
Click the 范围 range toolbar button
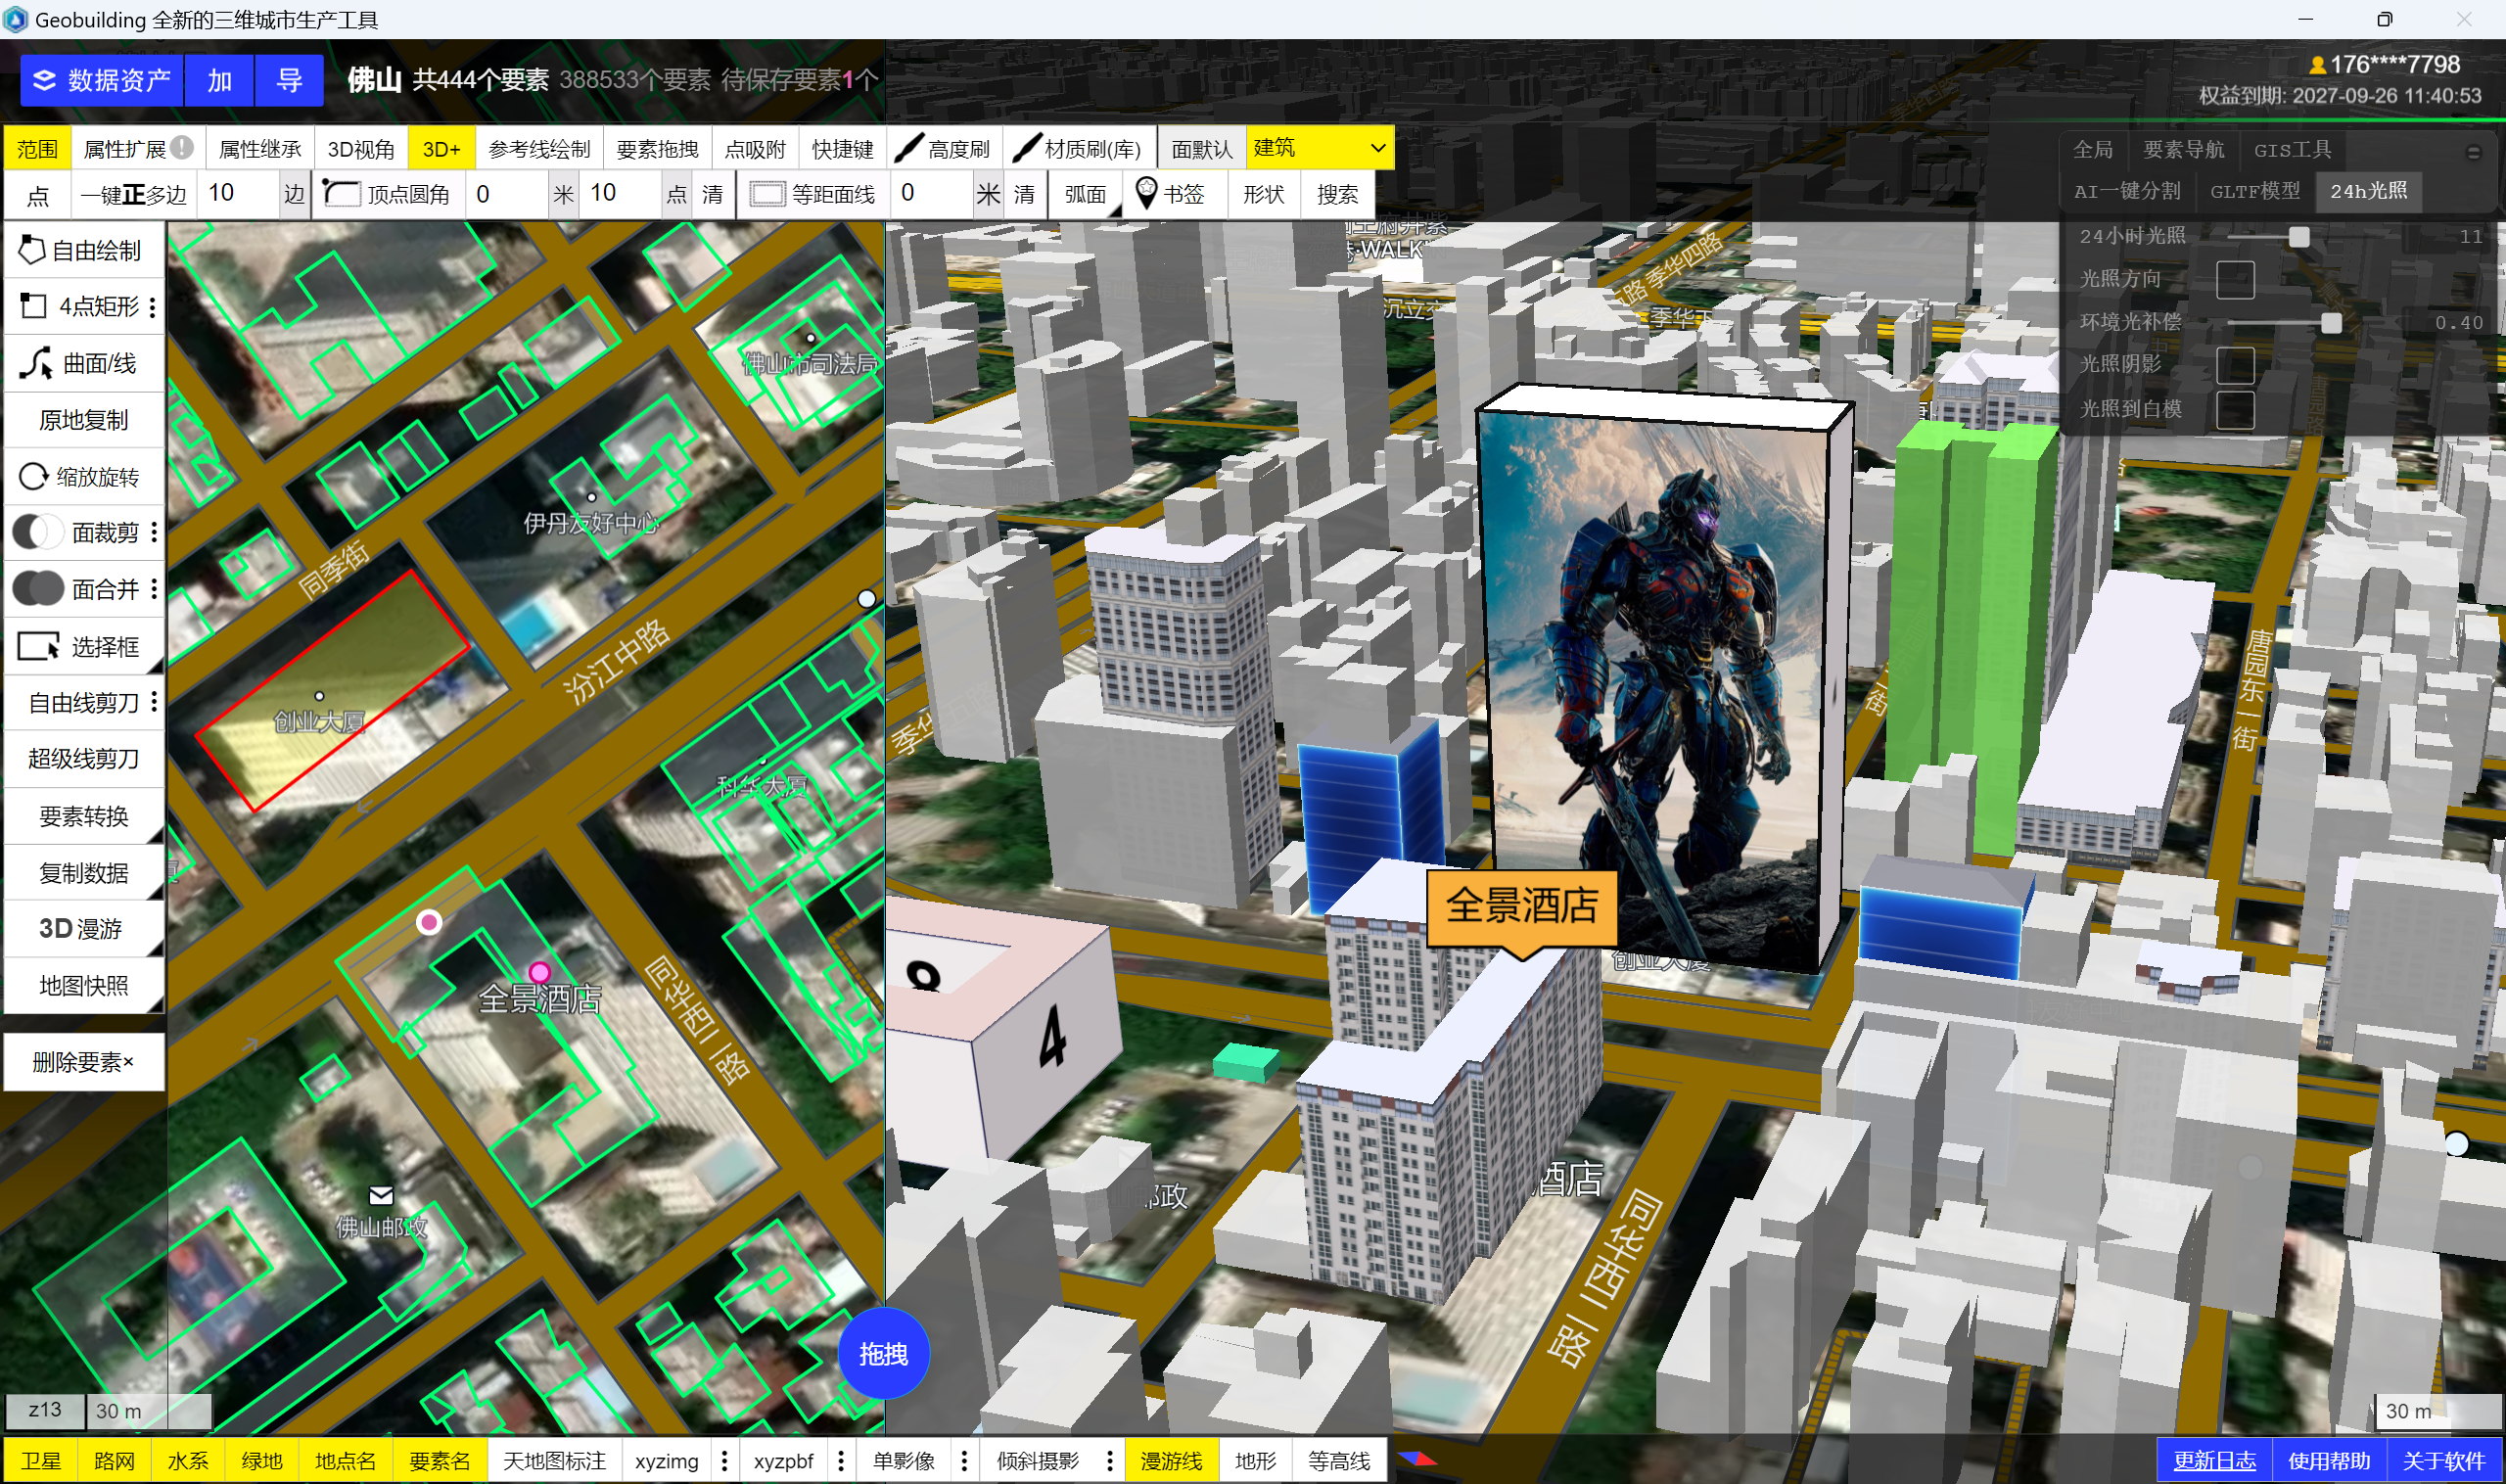point(37,149)
